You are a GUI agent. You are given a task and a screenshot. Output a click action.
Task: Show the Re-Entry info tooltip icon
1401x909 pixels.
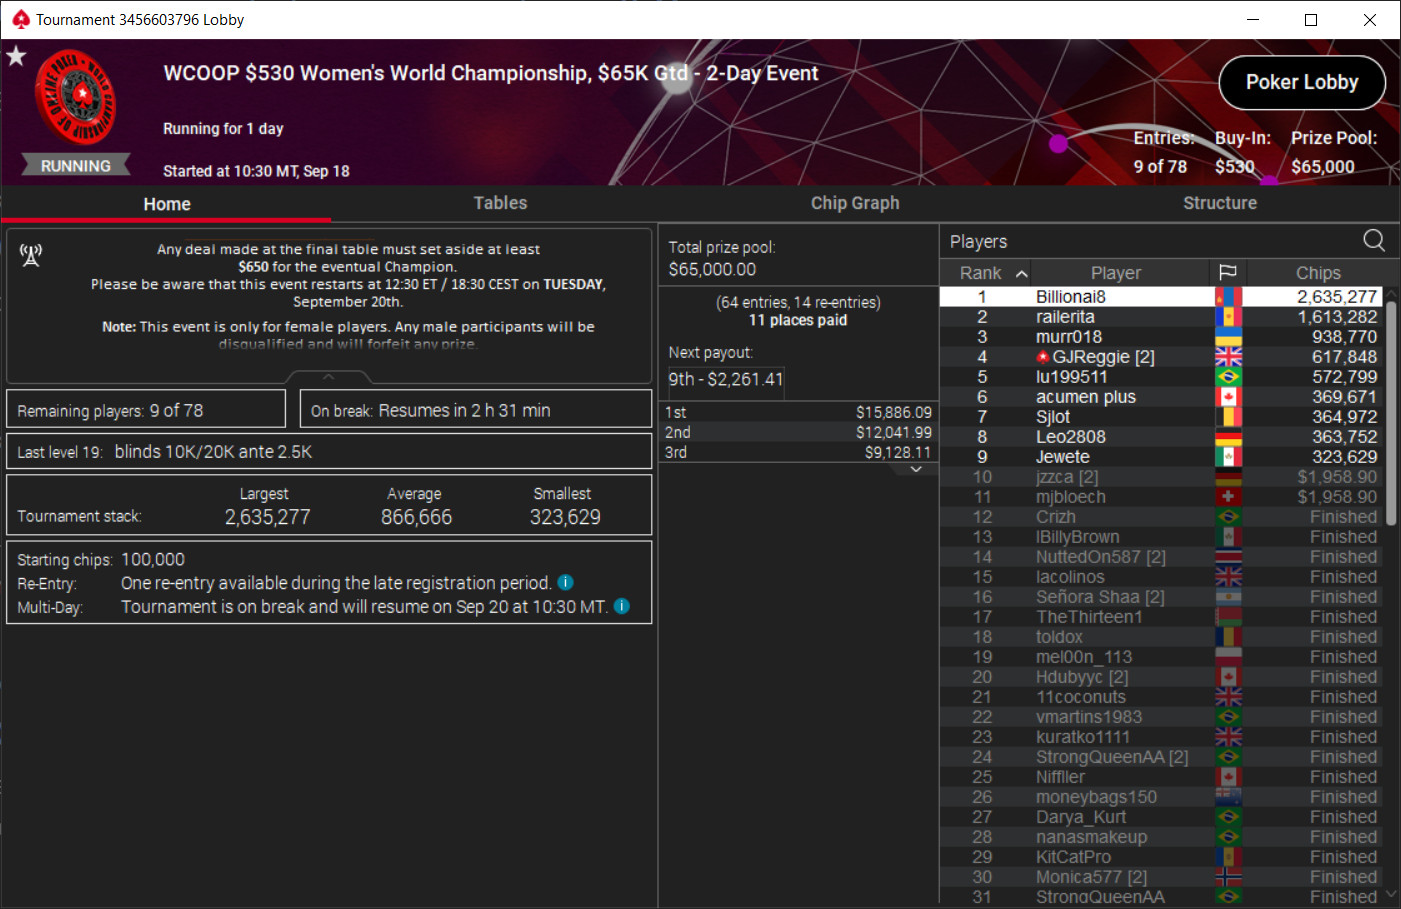pos(565,582)
